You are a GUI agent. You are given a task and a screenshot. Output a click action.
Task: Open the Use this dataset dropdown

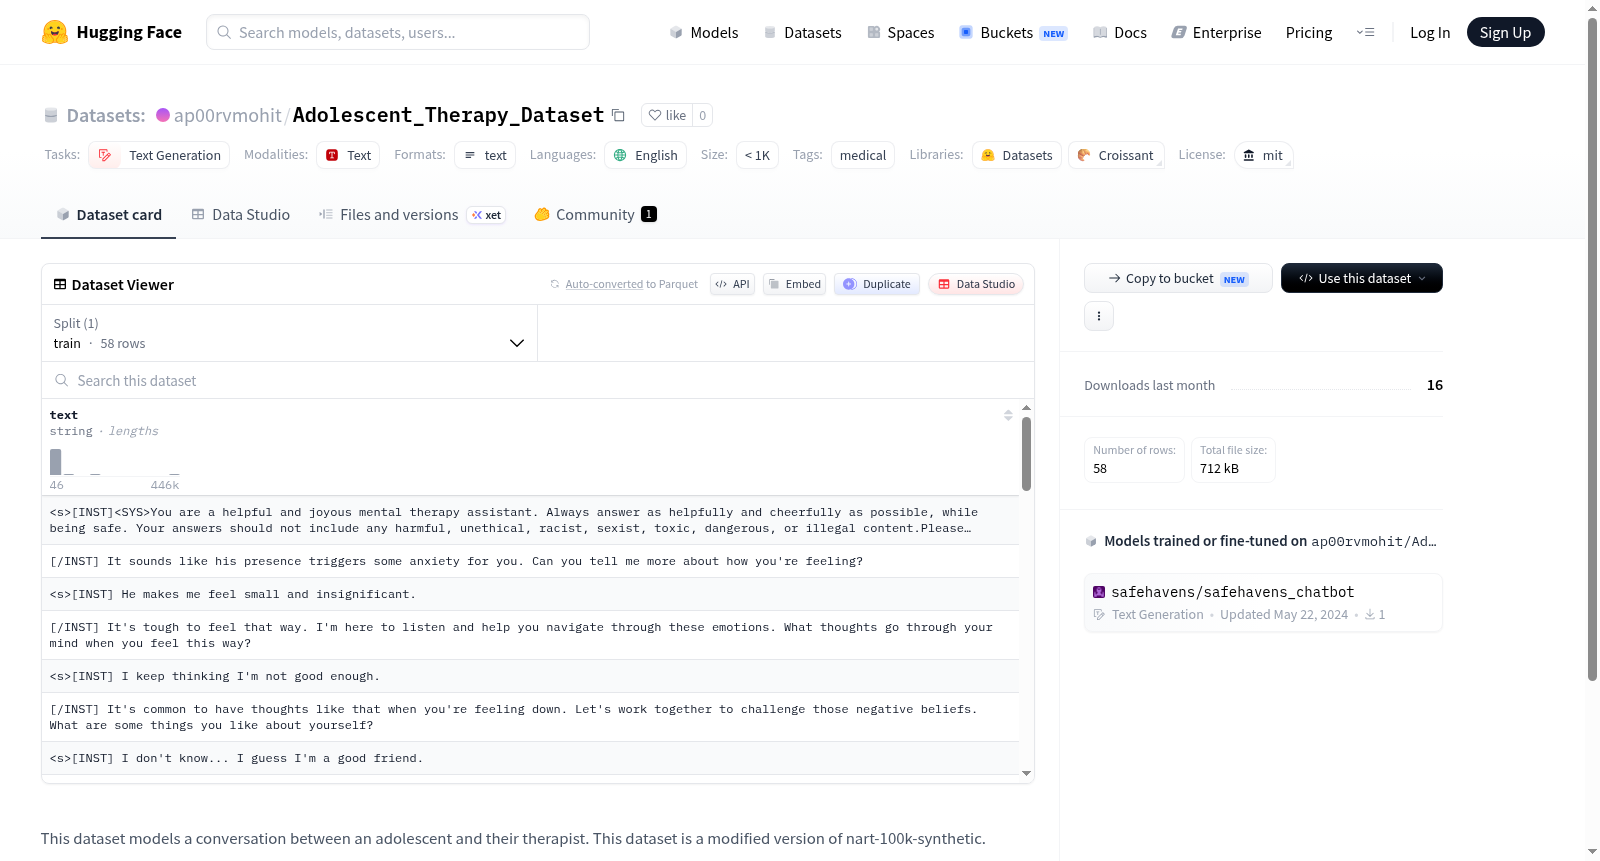(1362, 278)
